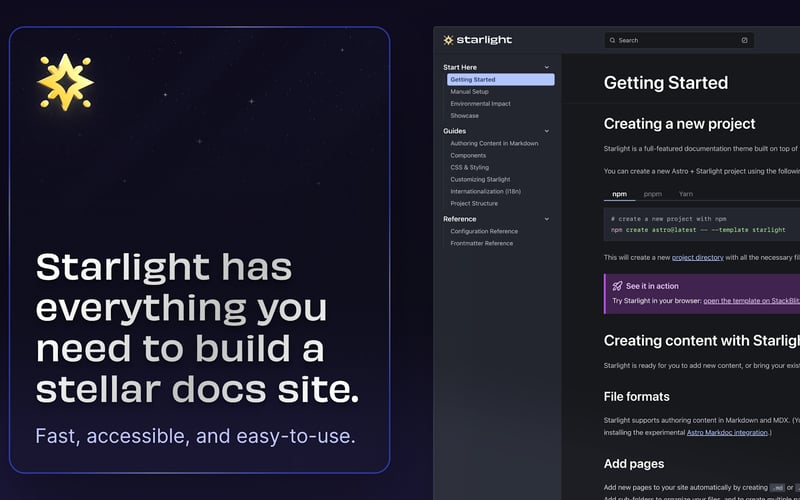Follow the project directory link
Viewport: 800px width, 500px height.
click(x=697, y=258)
